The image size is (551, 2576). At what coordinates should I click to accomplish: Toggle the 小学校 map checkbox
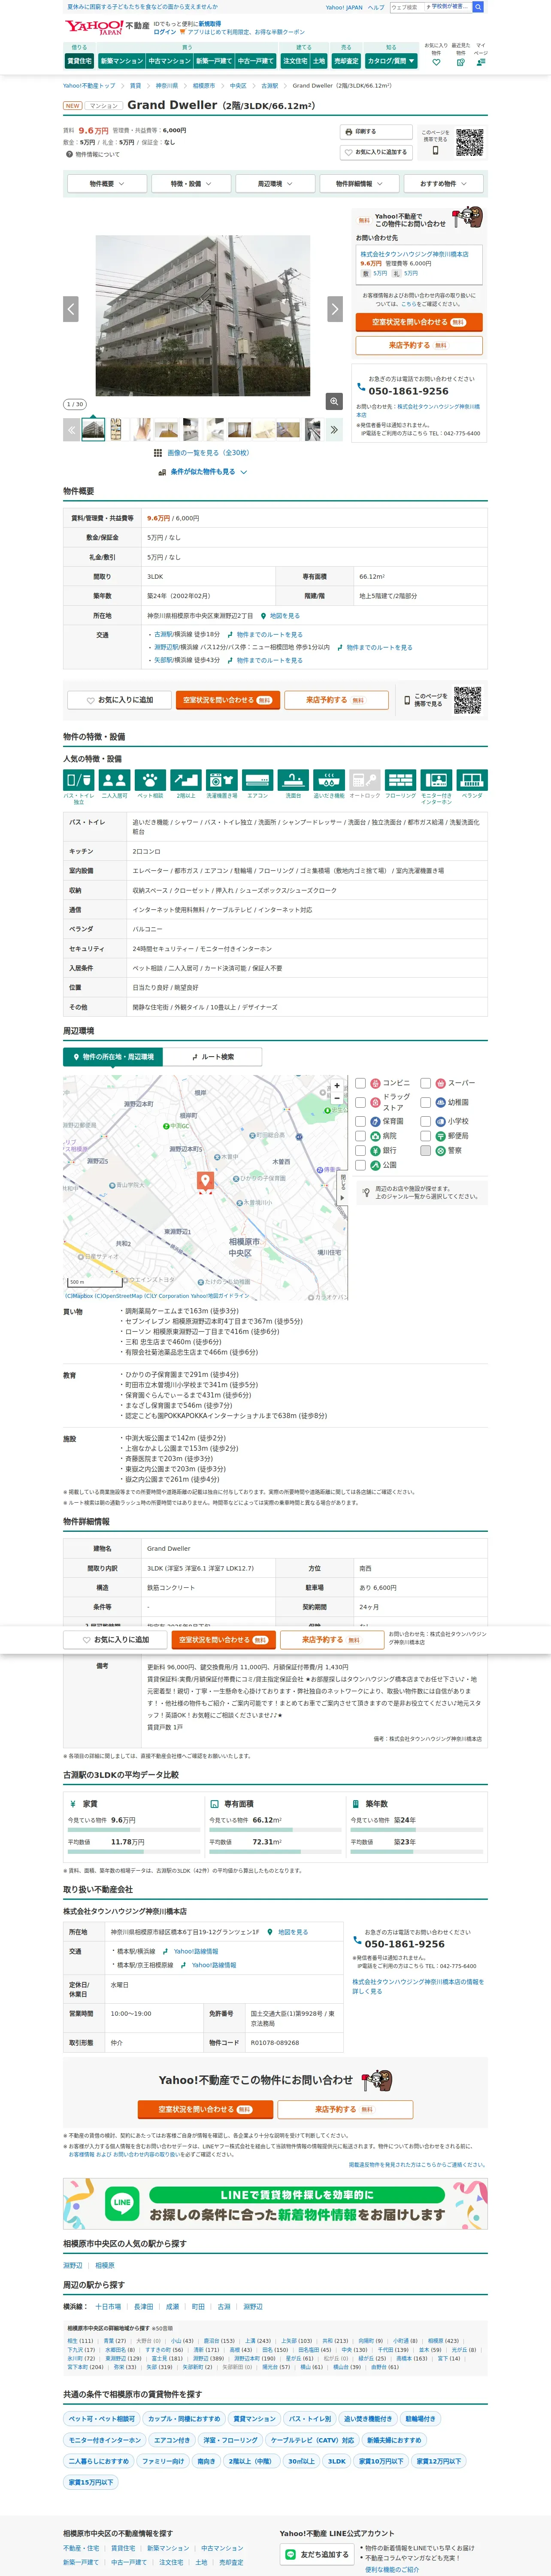click(426, 1122)
